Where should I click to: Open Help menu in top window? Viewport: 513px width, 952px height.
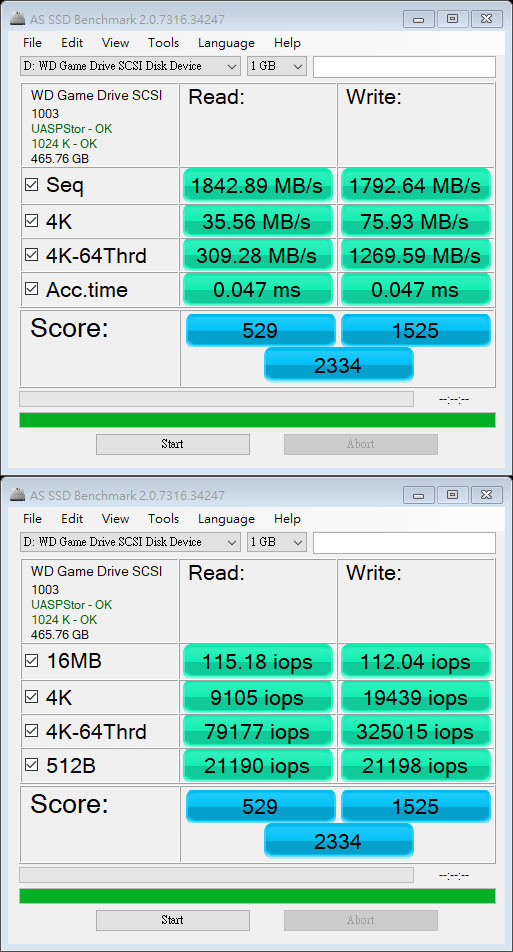[x=287, y=42]
